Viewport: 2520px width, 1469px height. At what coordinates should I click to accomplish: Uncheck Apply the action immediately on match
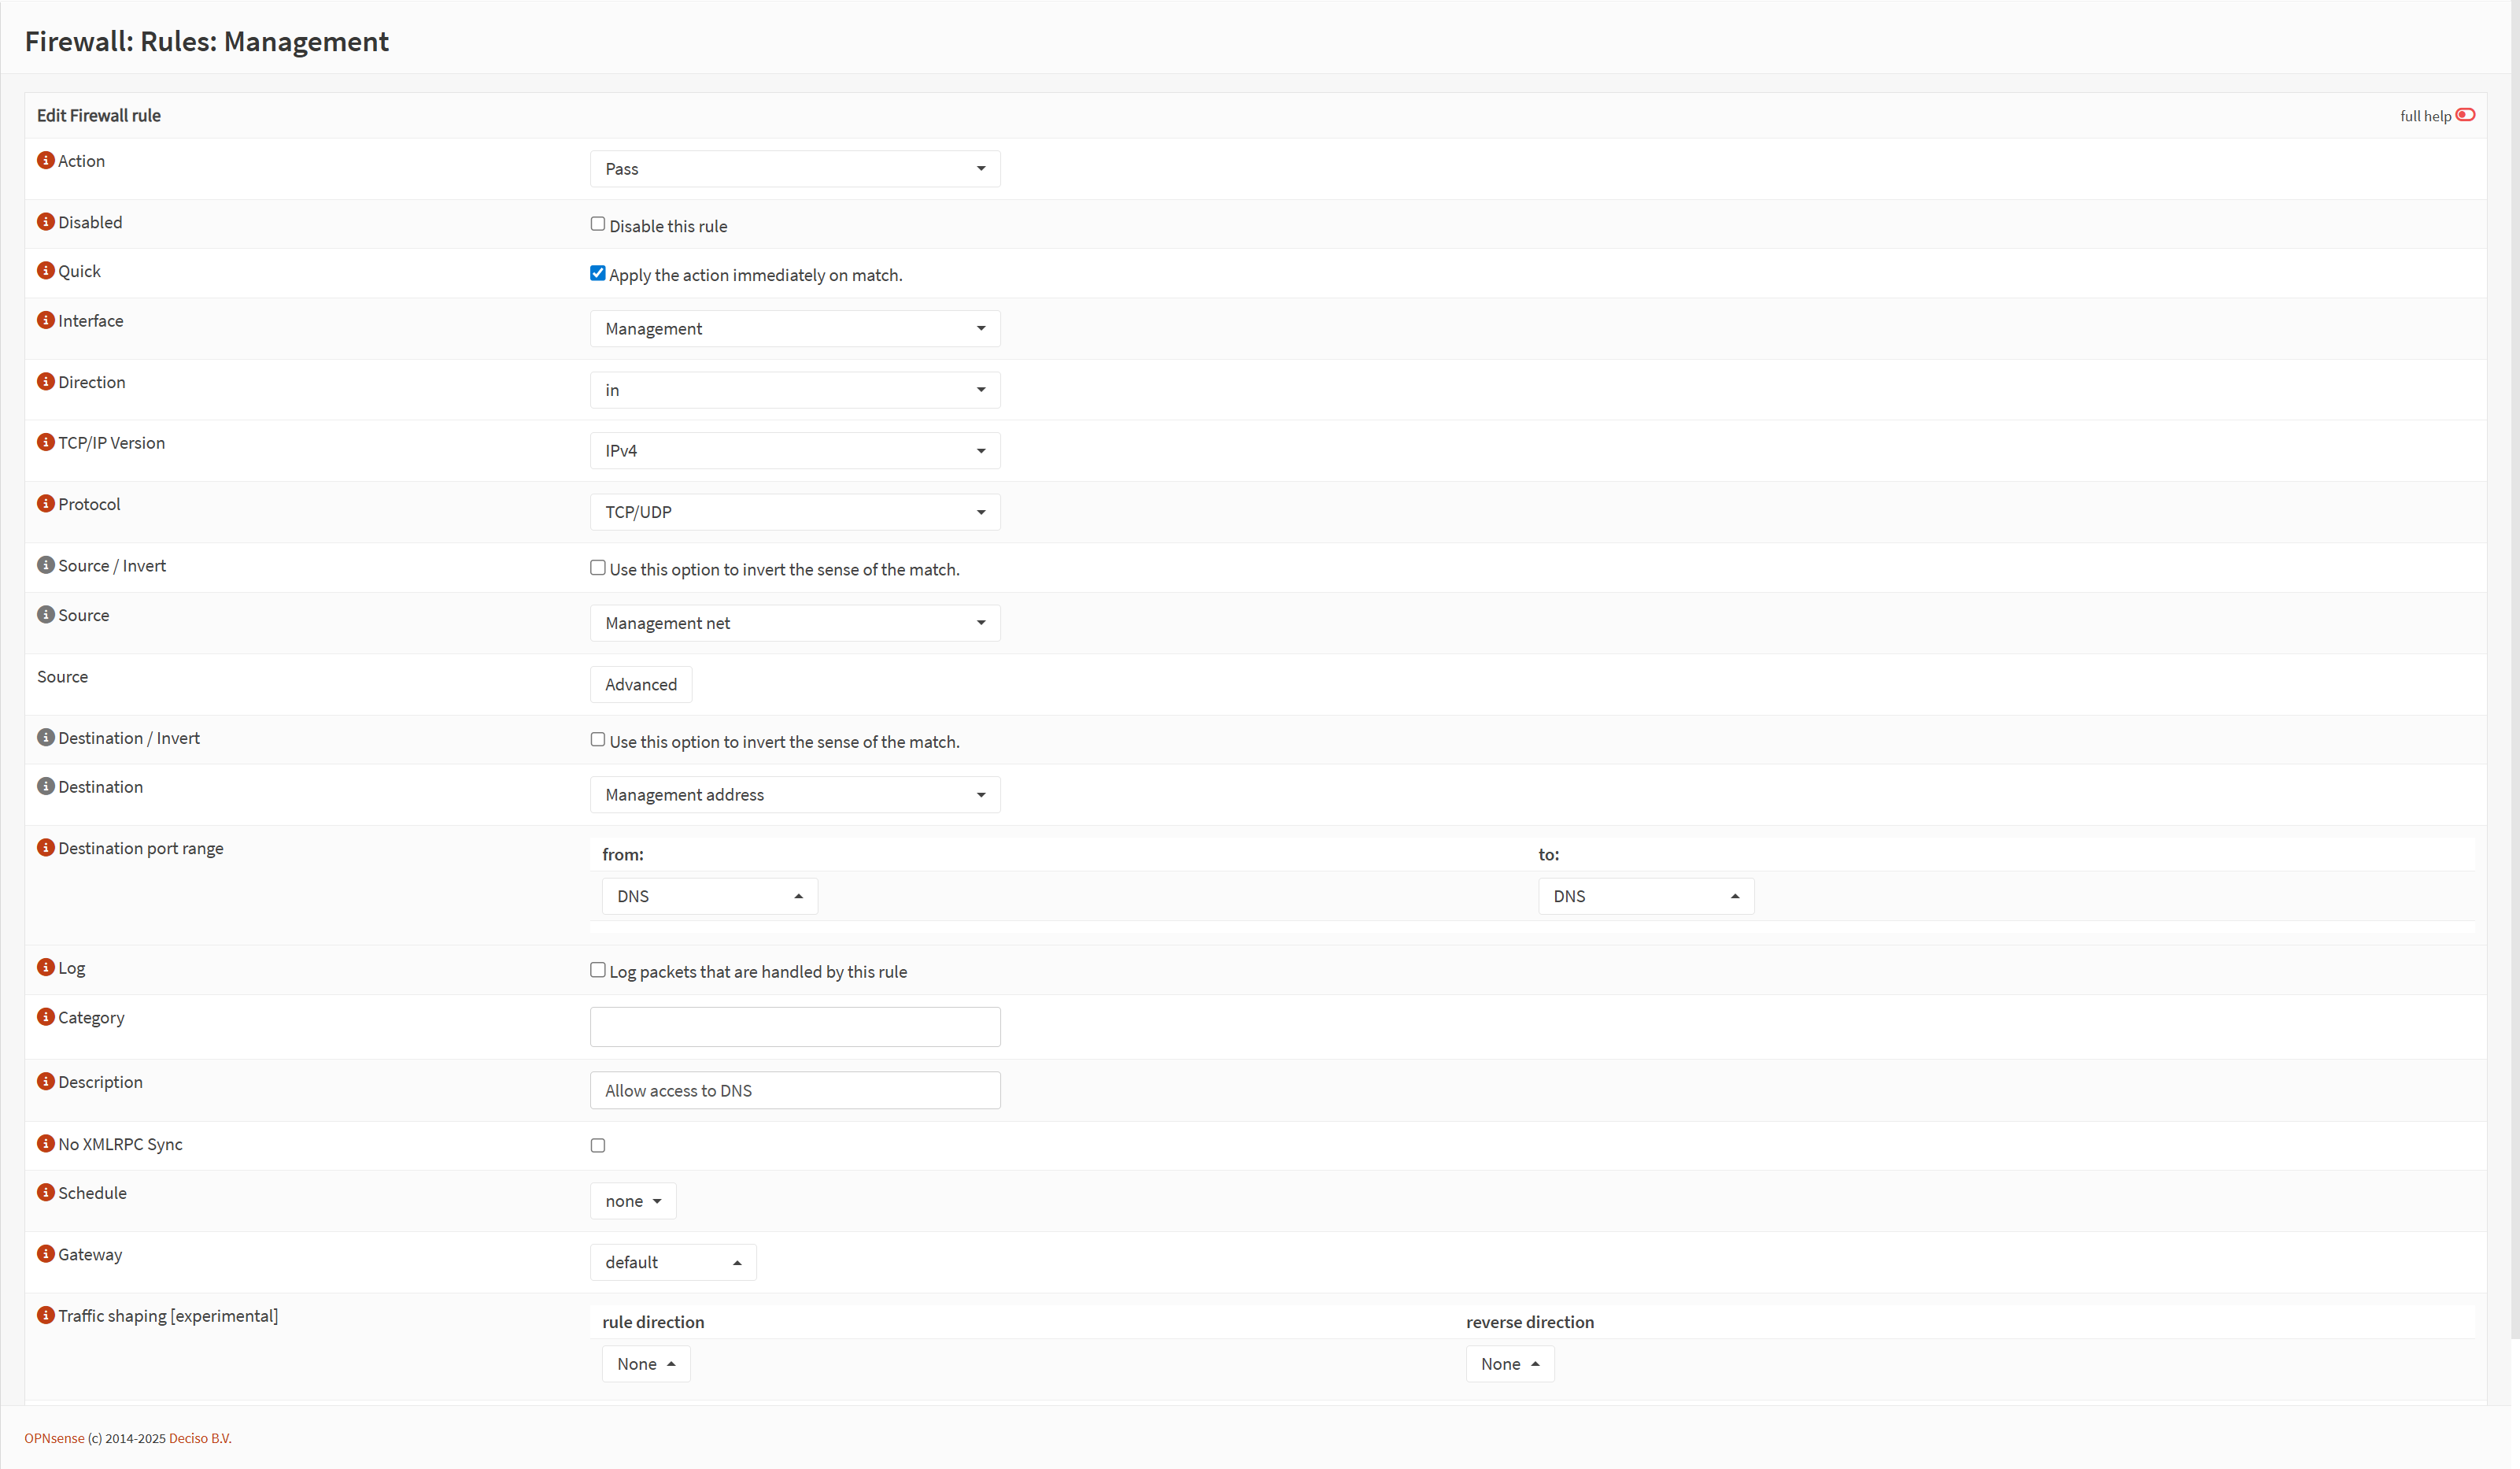598,273
